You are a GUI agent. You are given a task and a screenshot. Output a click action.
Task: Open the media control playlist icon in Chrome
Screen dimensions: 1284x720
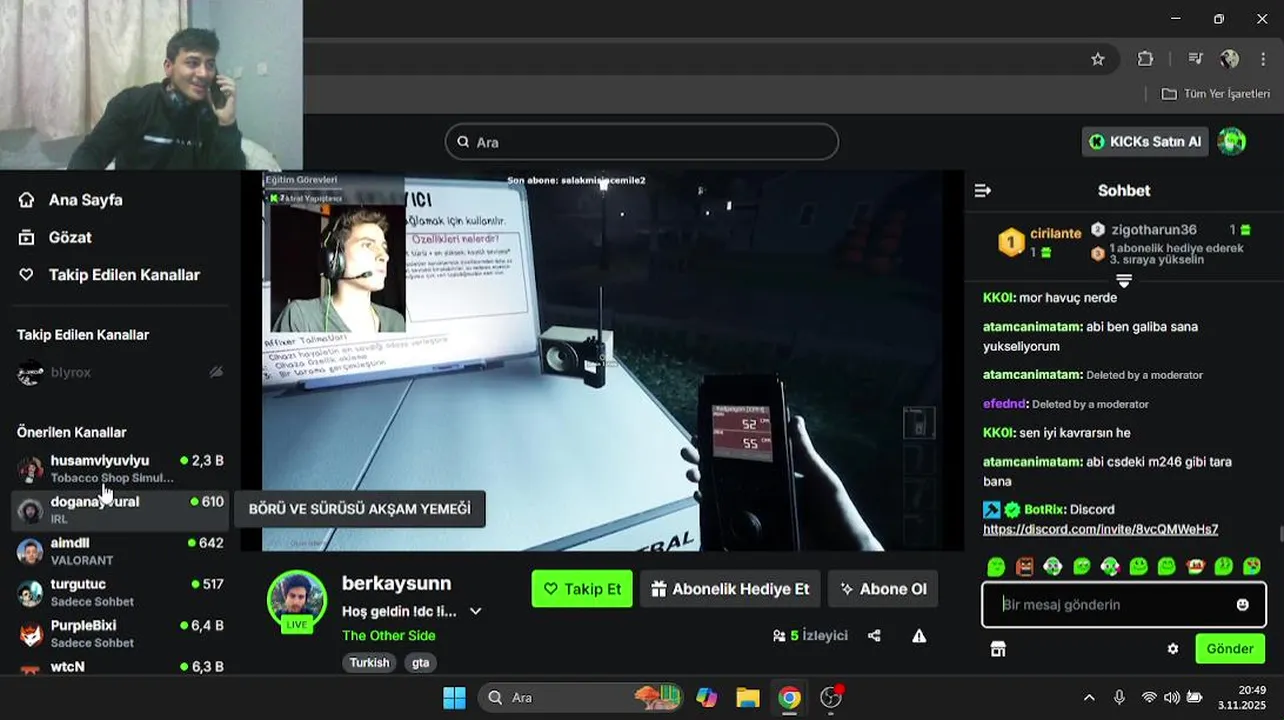pyautogui.click(x=1195, y=59)
